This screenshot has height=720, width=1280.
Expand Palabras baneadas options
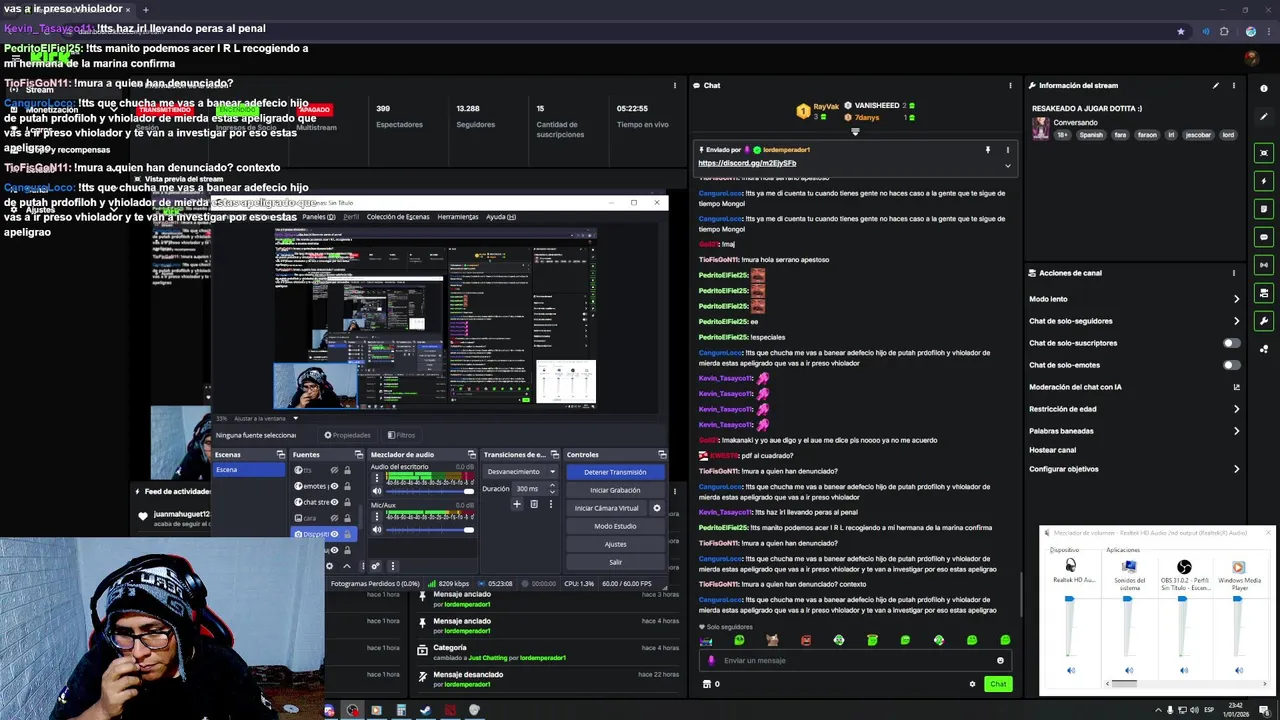[x=1236, y=431]
